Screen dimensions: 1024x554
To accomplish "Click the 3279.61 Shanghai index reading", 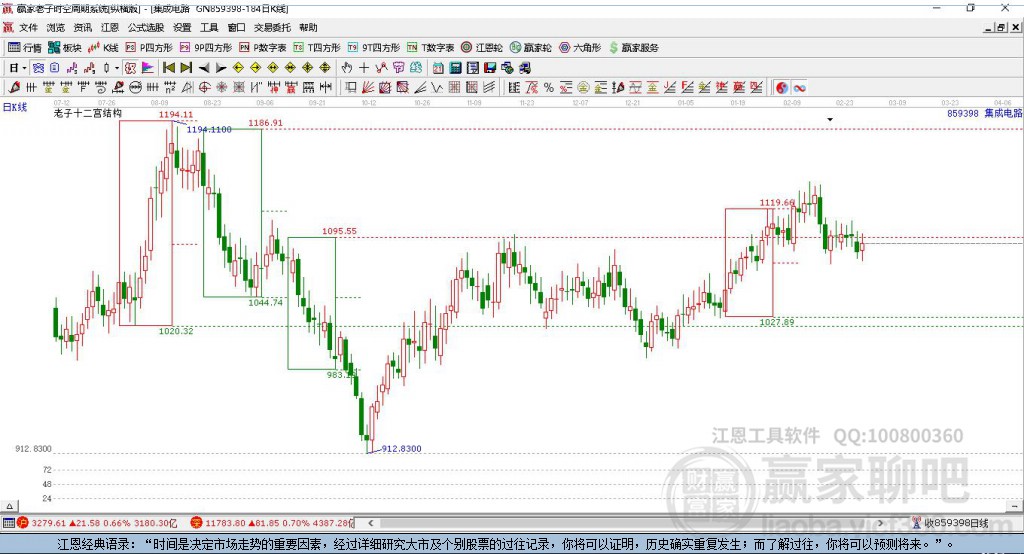I will click(49, 523).
